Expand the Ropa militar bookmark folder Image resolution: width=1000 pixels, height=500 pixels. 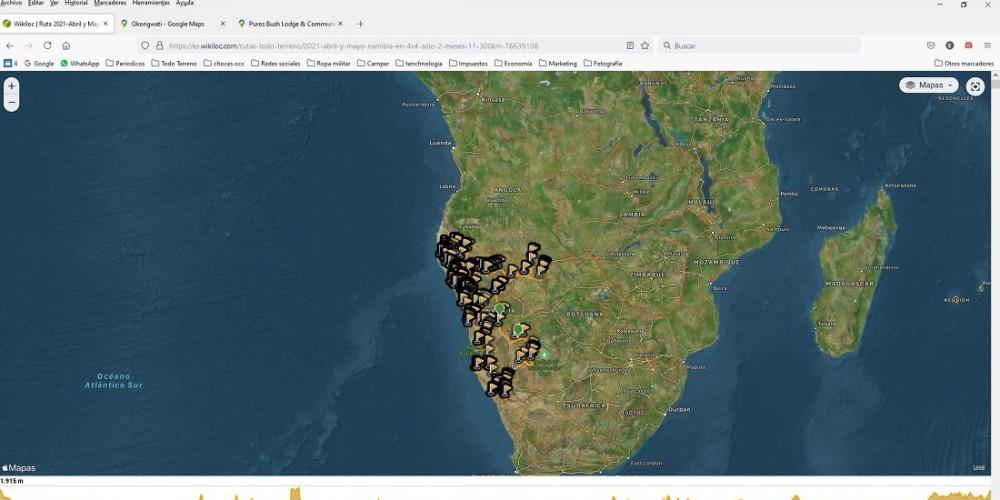[x=328, y=63]
